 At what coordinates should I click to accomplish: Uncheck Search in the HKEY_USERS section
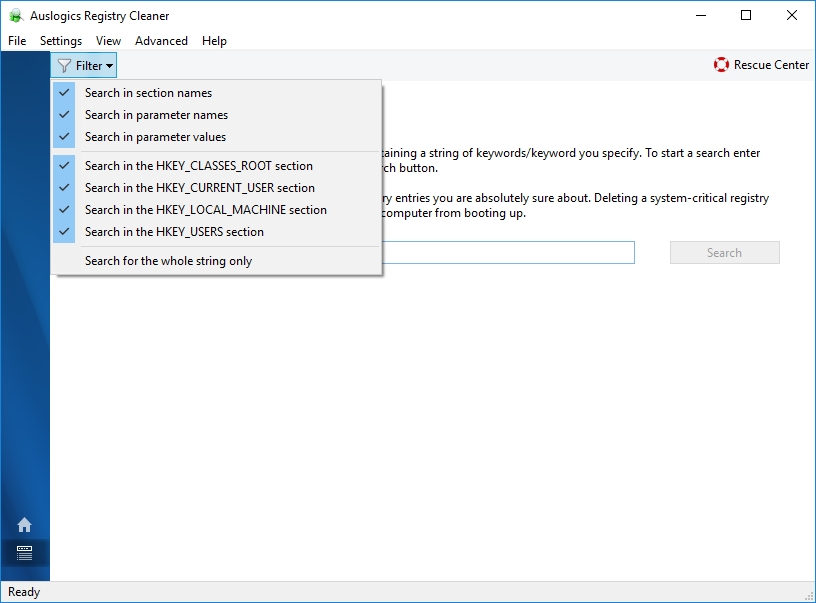click(x=174, y=232)
